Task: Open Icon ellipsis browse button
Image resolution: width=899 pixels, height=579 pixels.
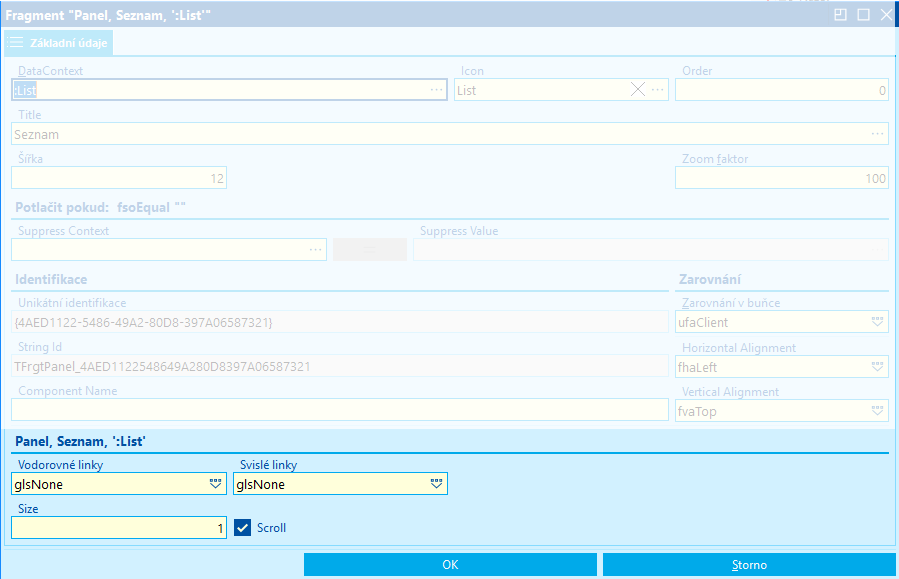Action: pos(658,90)
